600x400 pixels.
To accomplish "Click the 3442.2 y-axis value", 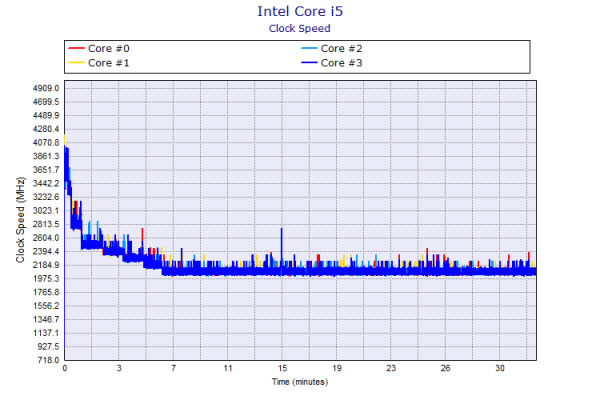I will click(46, 183).
